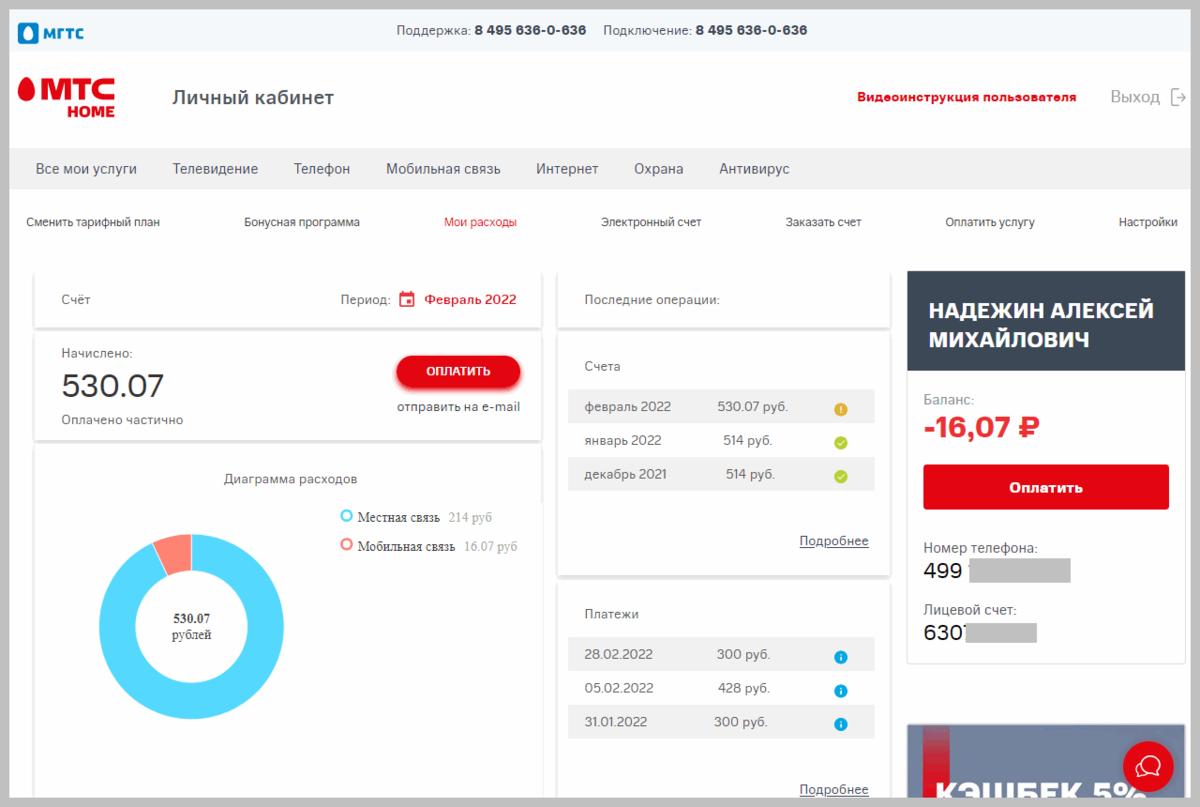Click the info icon for payment 05.02.2022
This screenshot has width=1200, height=807.
click(x=840, y=690)
